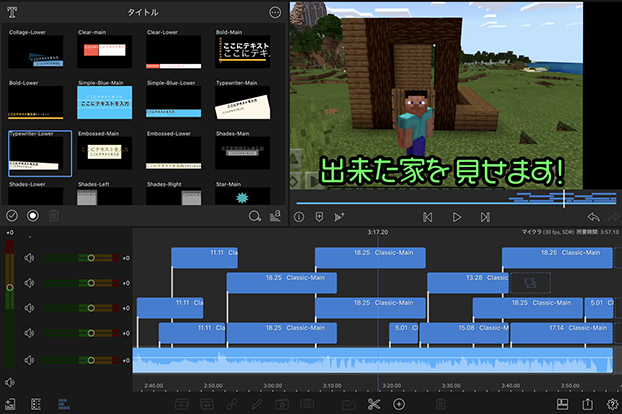Tap the circular record-style button below library
622x414 pixels.
(x=33, y=216)
